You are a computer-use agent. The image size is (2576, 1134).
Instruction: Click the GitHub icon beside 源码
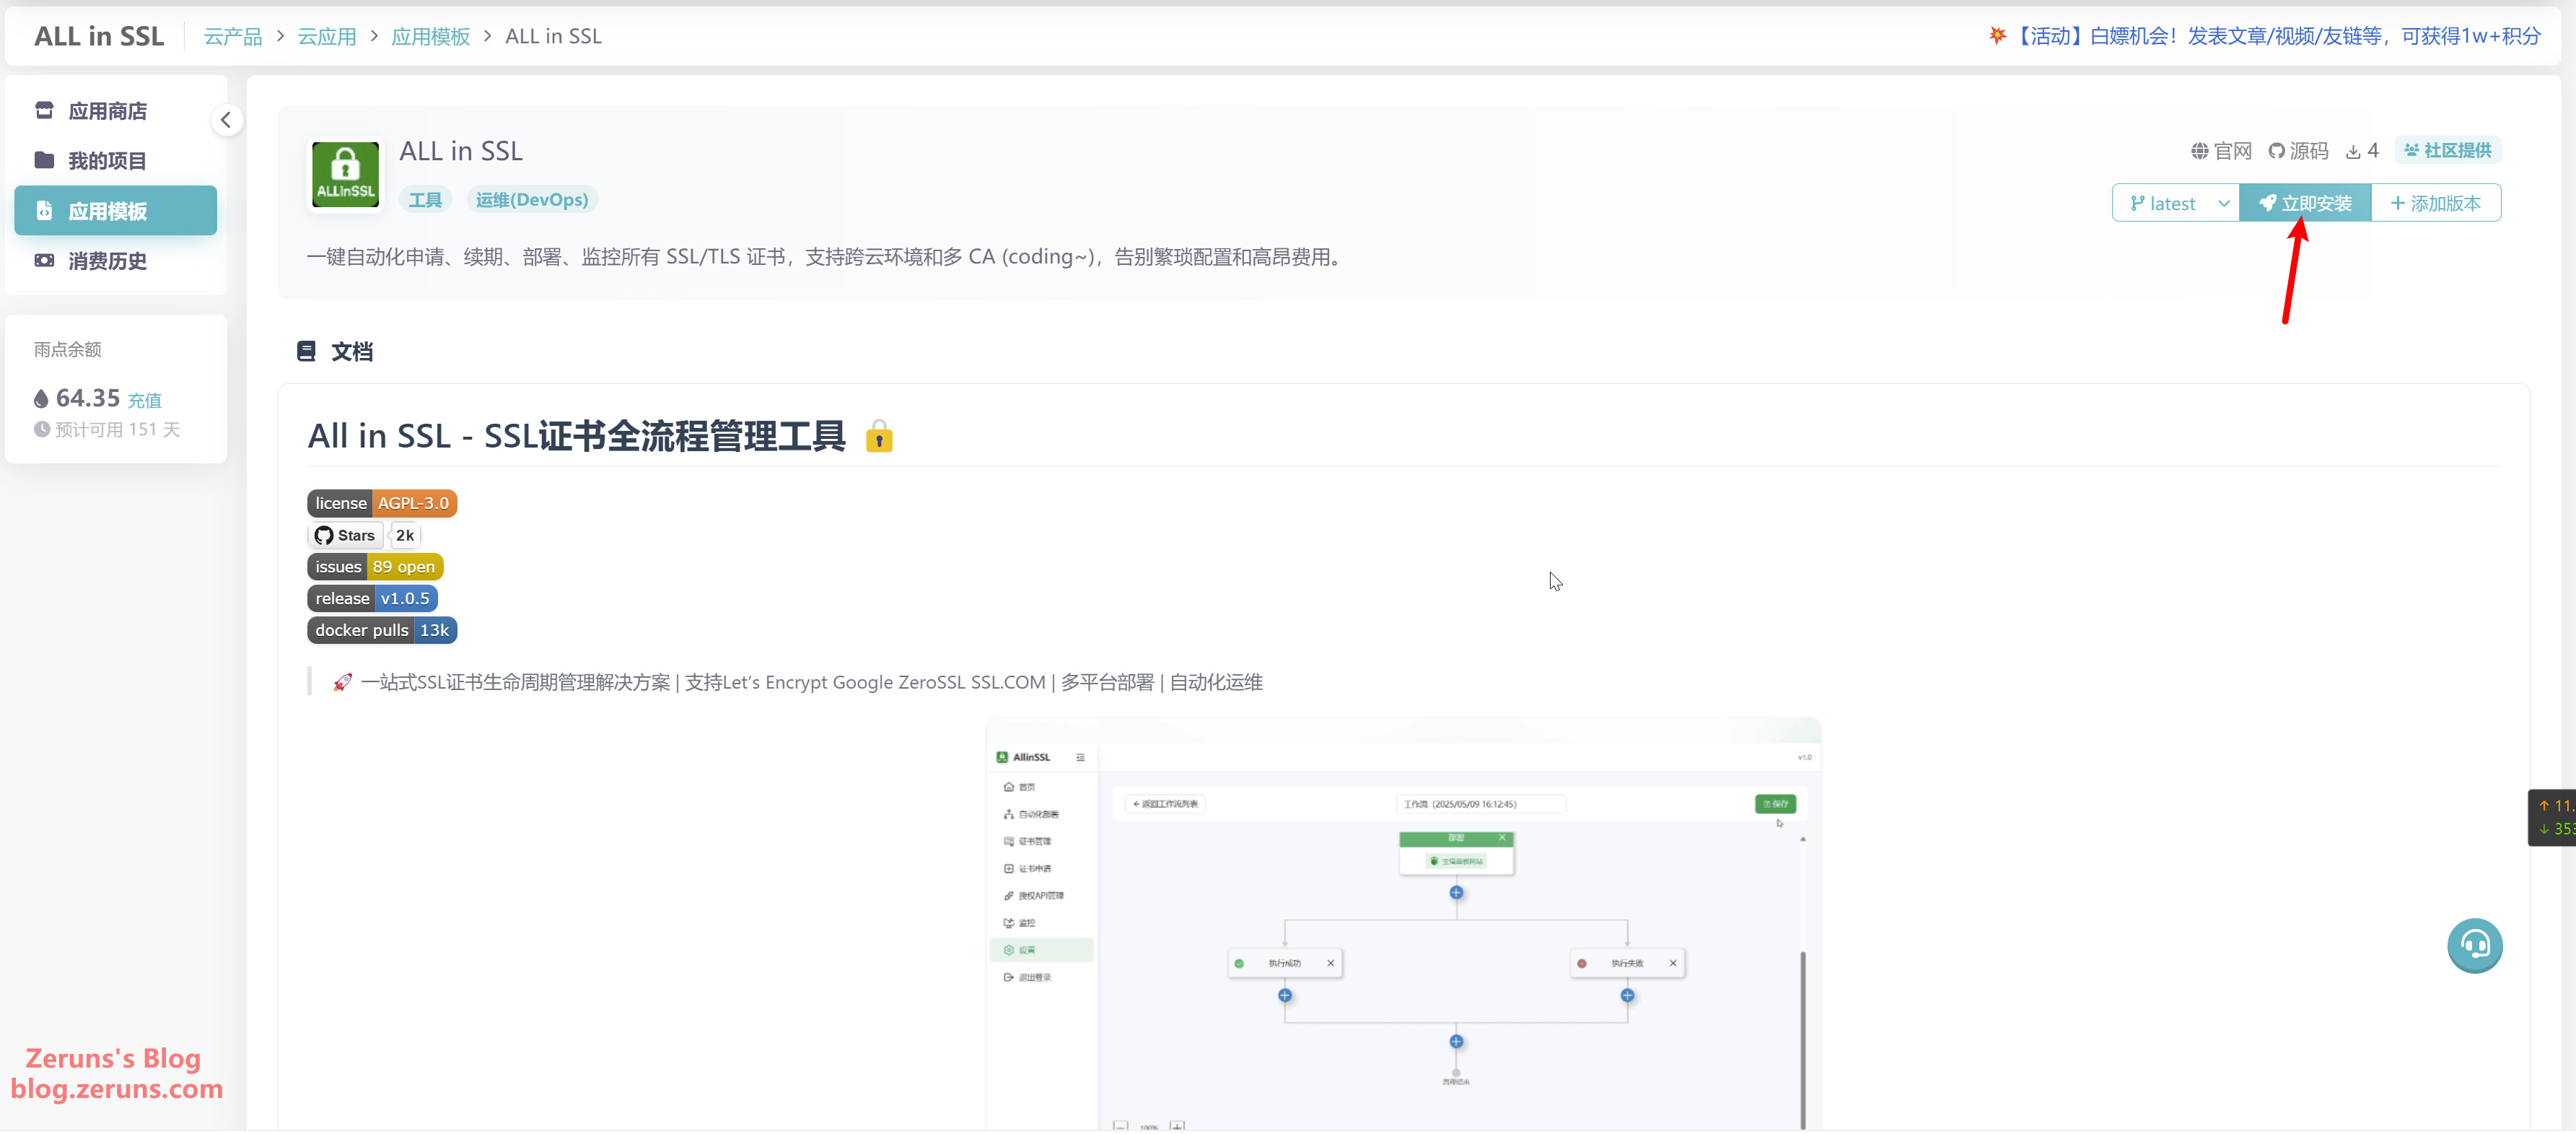coord(2276,151)
